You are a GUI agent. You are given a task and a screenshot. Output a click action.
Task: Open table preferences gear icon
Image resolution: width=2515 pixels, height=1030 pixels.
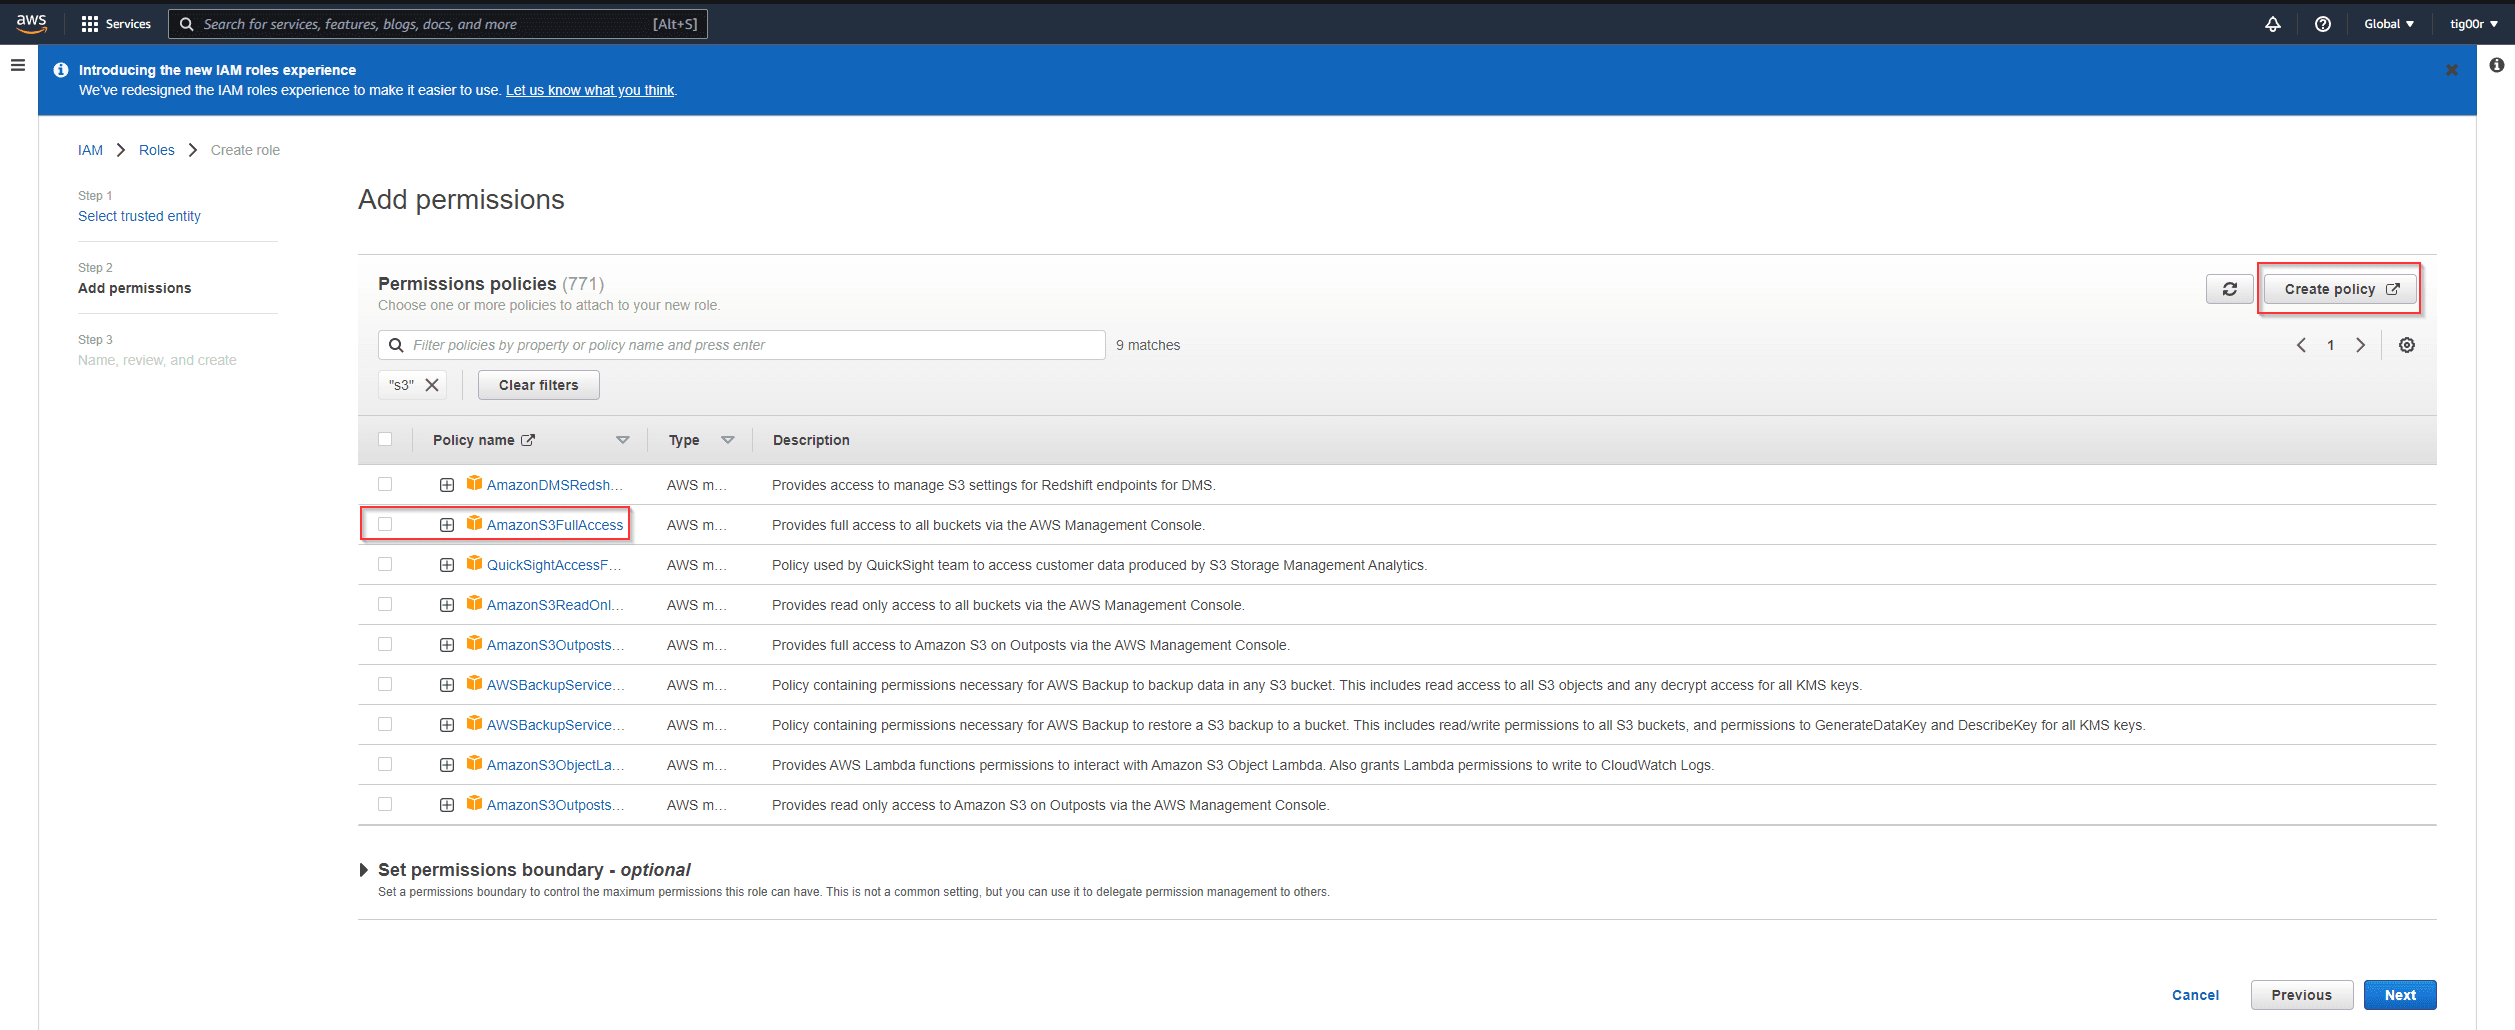pos(2407,345)
